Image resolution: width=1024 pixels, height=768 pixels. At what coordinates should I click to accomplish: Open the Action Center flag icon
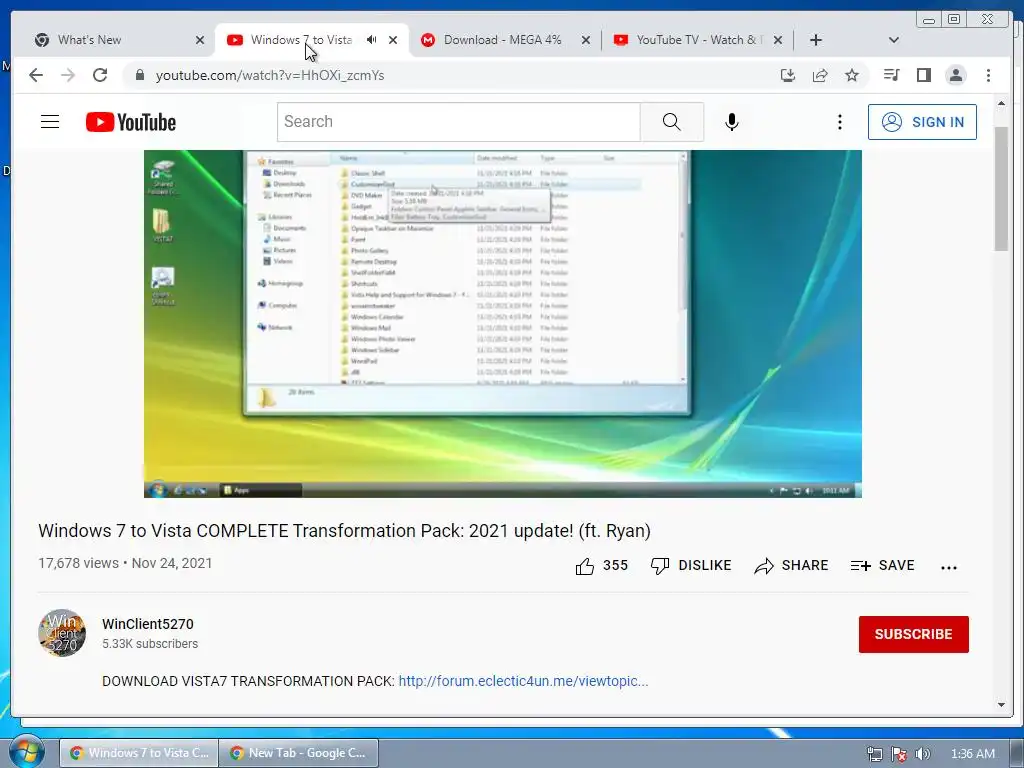click(899, 754)
